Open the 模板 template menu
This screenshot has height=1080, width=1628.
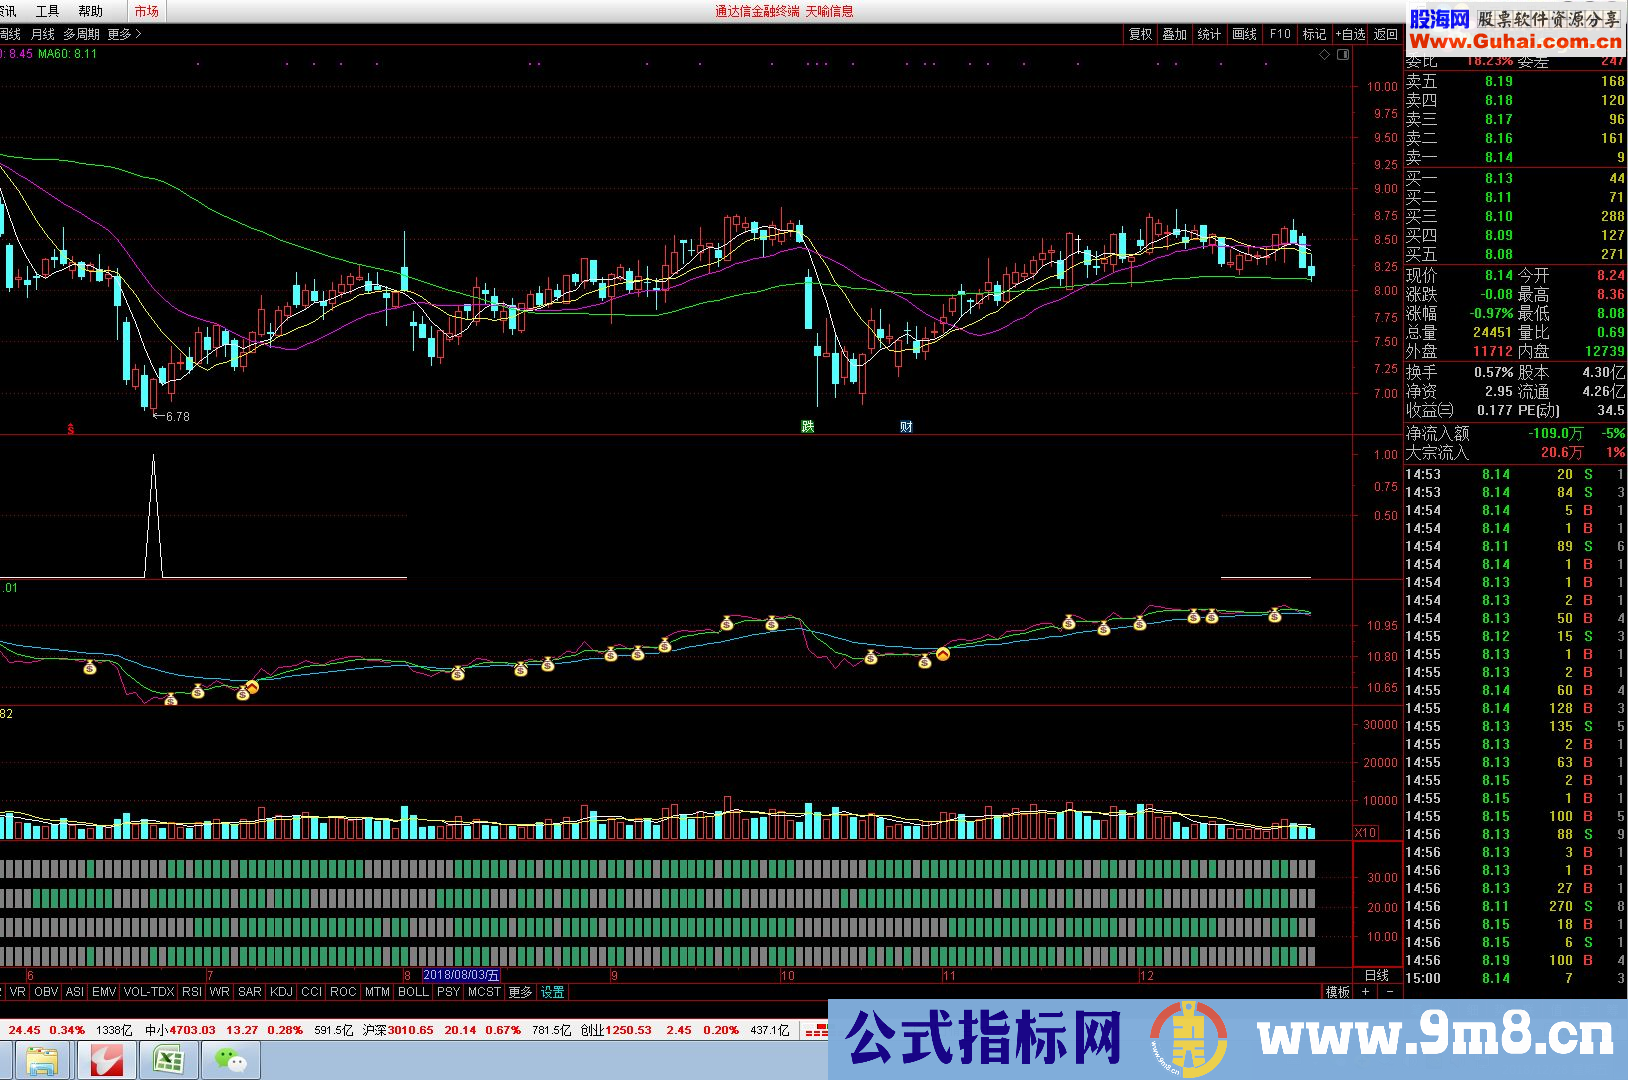coord(1337,993)
